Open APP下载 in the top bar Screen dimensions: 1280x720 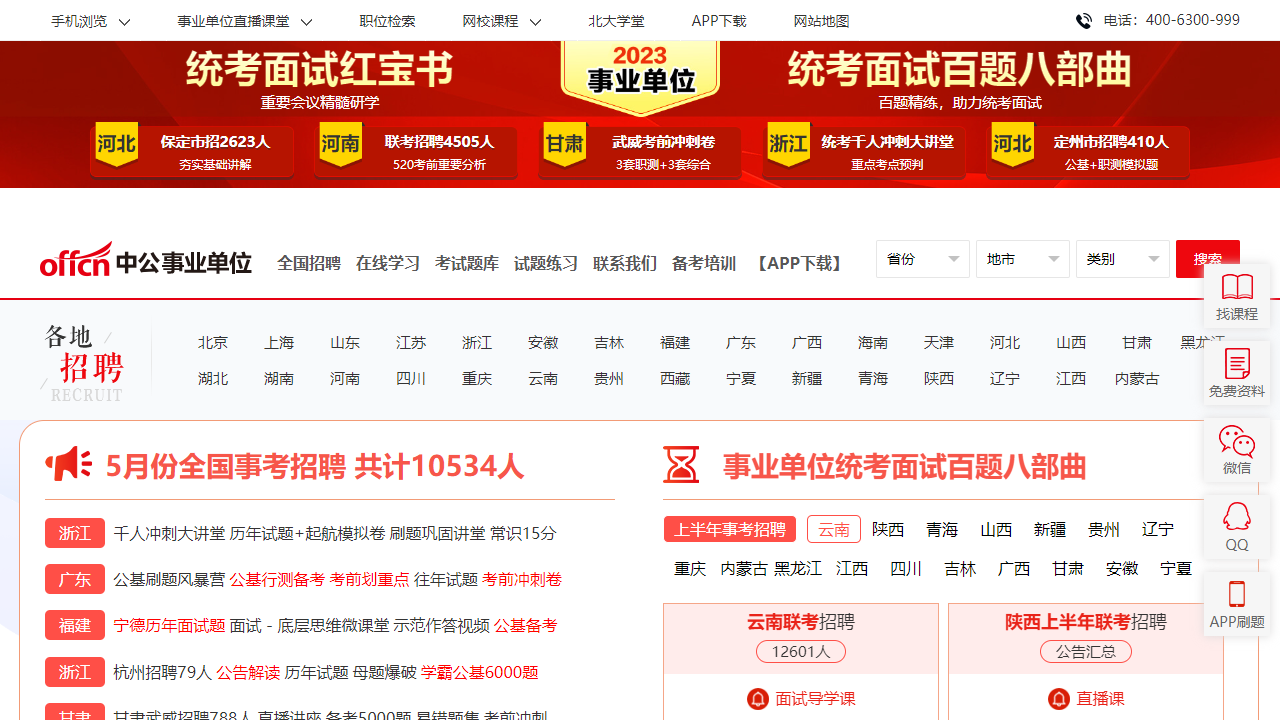(x=719, y=21)
